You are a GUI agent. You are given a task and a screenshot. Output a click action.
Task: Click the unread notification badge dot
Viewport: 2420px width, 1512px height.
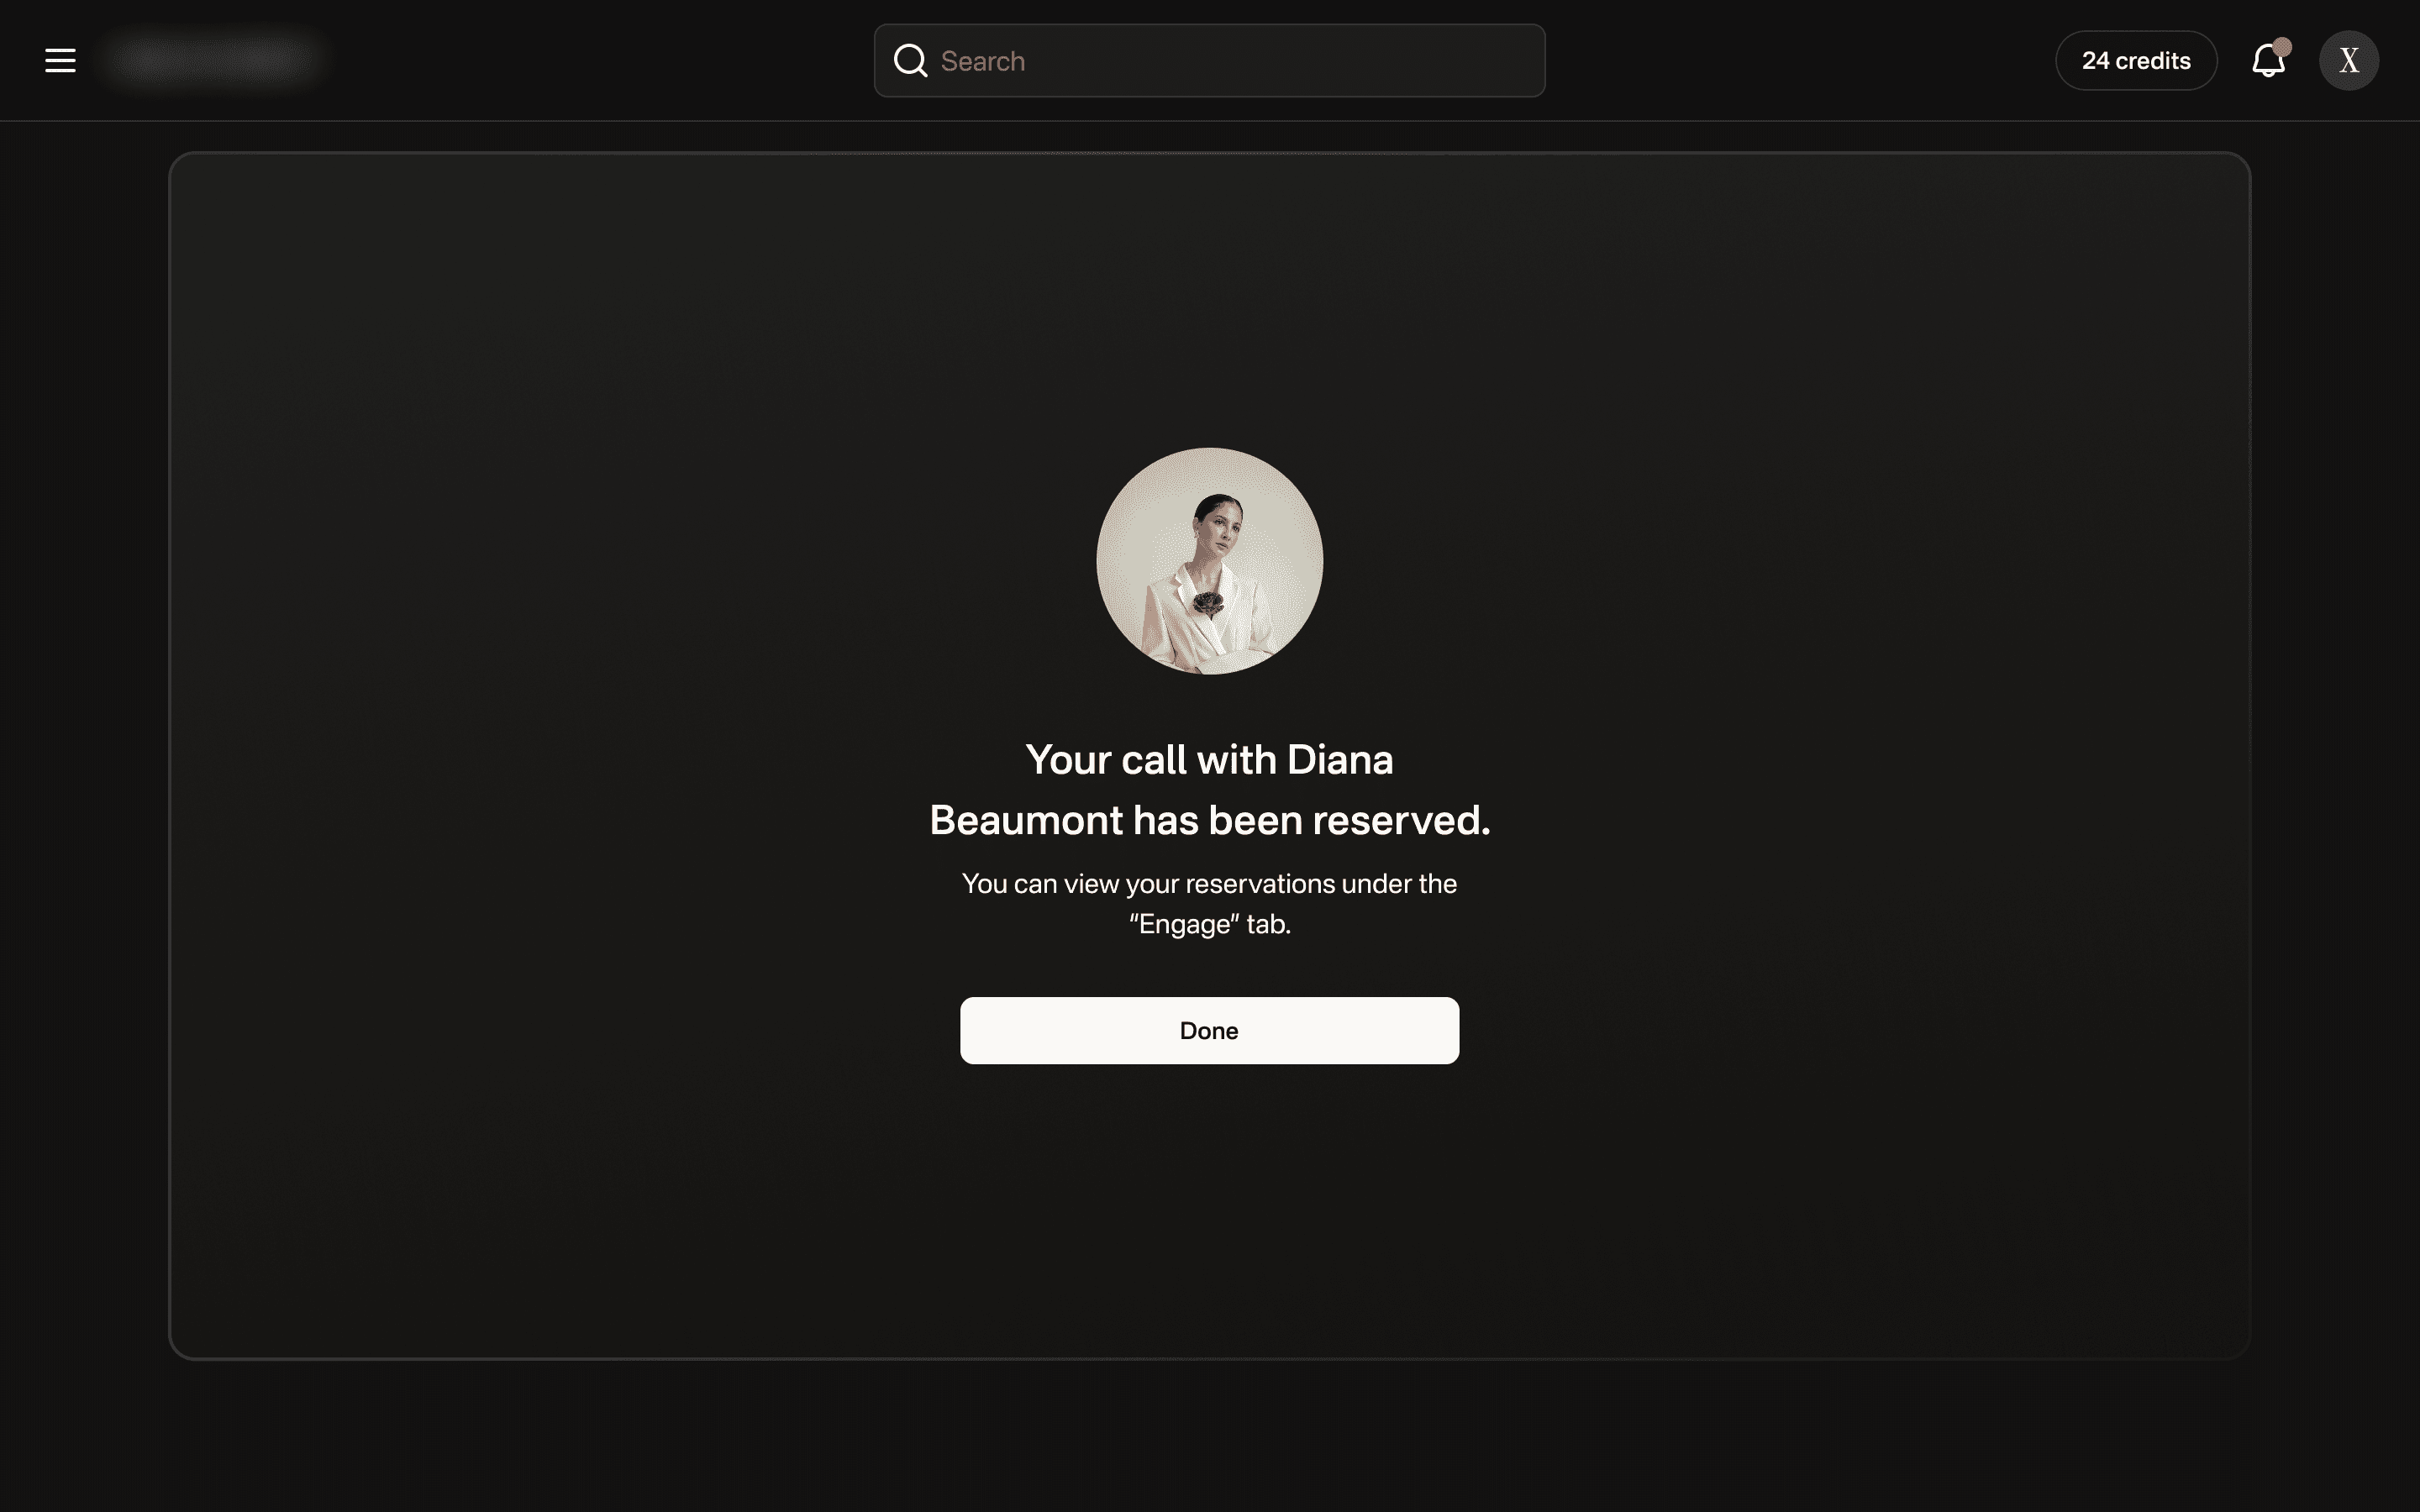(x=2282, y=46)
